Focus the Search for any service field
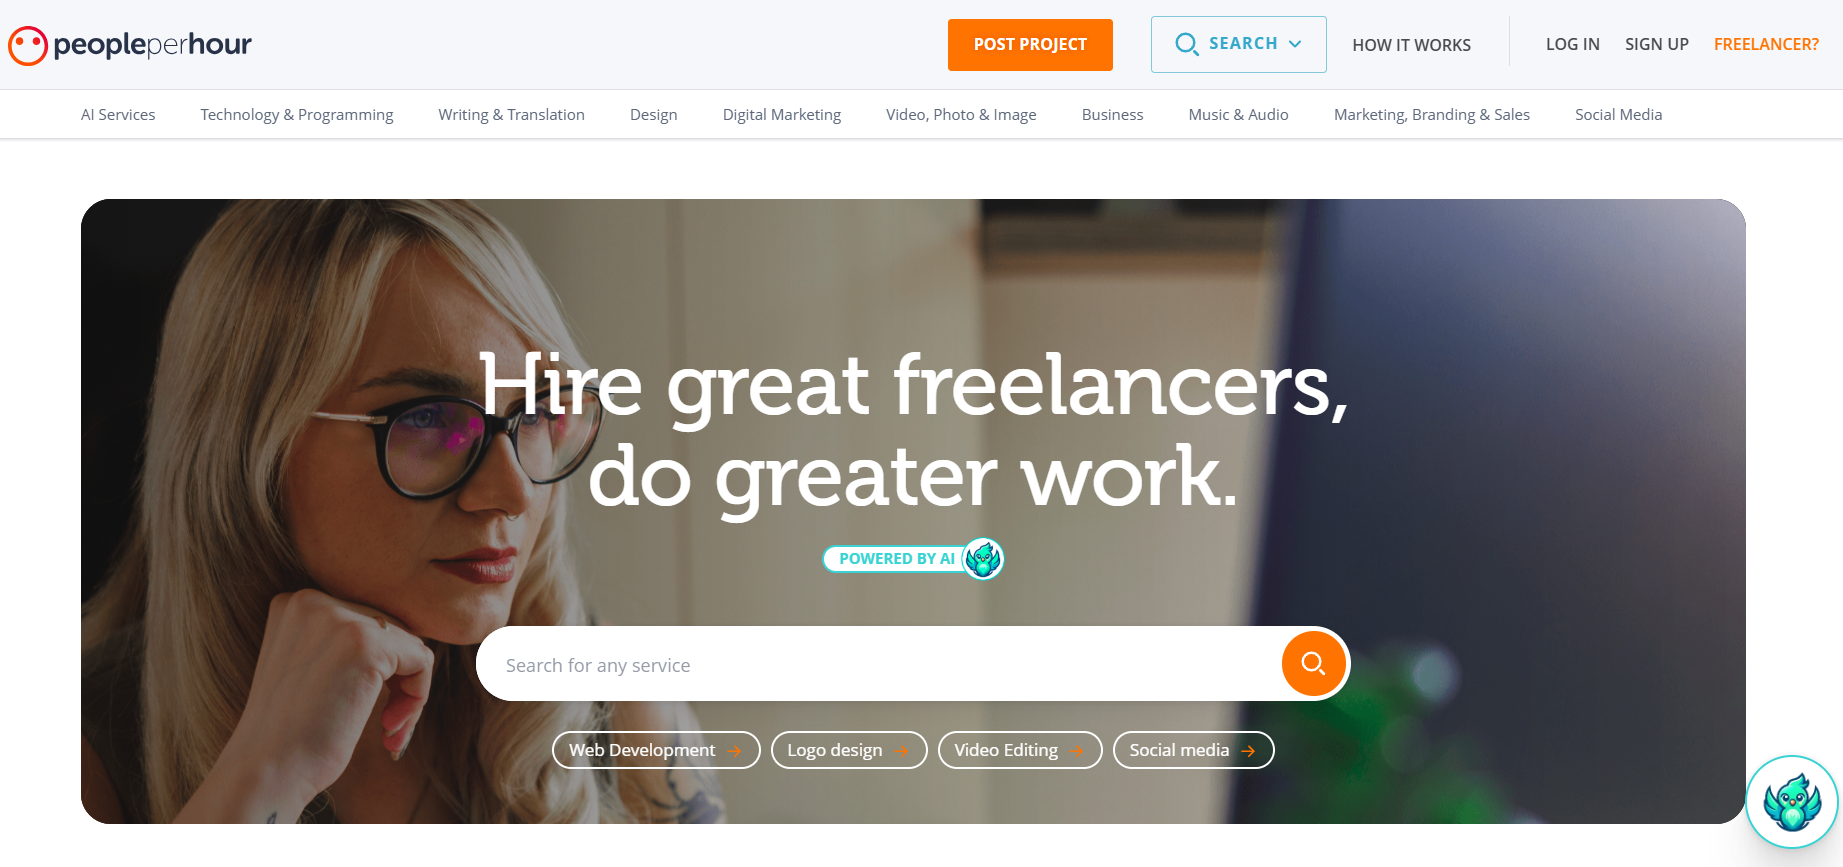This screenshot has width=1843, height=867. [x=880, y=664]
